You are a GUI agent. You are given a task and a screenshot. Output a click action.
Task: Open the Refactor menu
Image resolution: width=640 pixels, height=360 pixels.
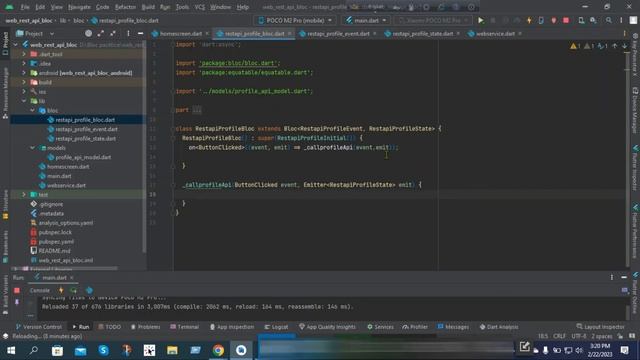[x=125, y=7]
